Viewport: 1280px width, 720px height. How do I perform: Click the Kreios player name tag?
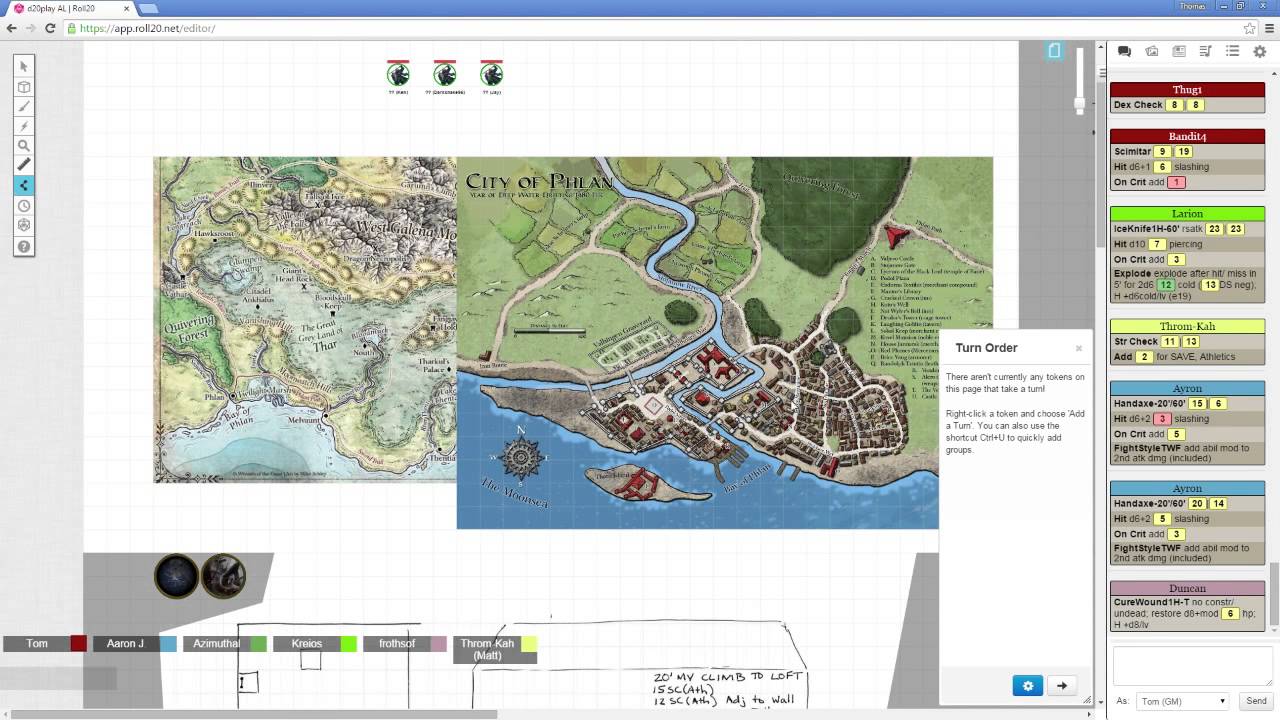click(x=307, y=644)
